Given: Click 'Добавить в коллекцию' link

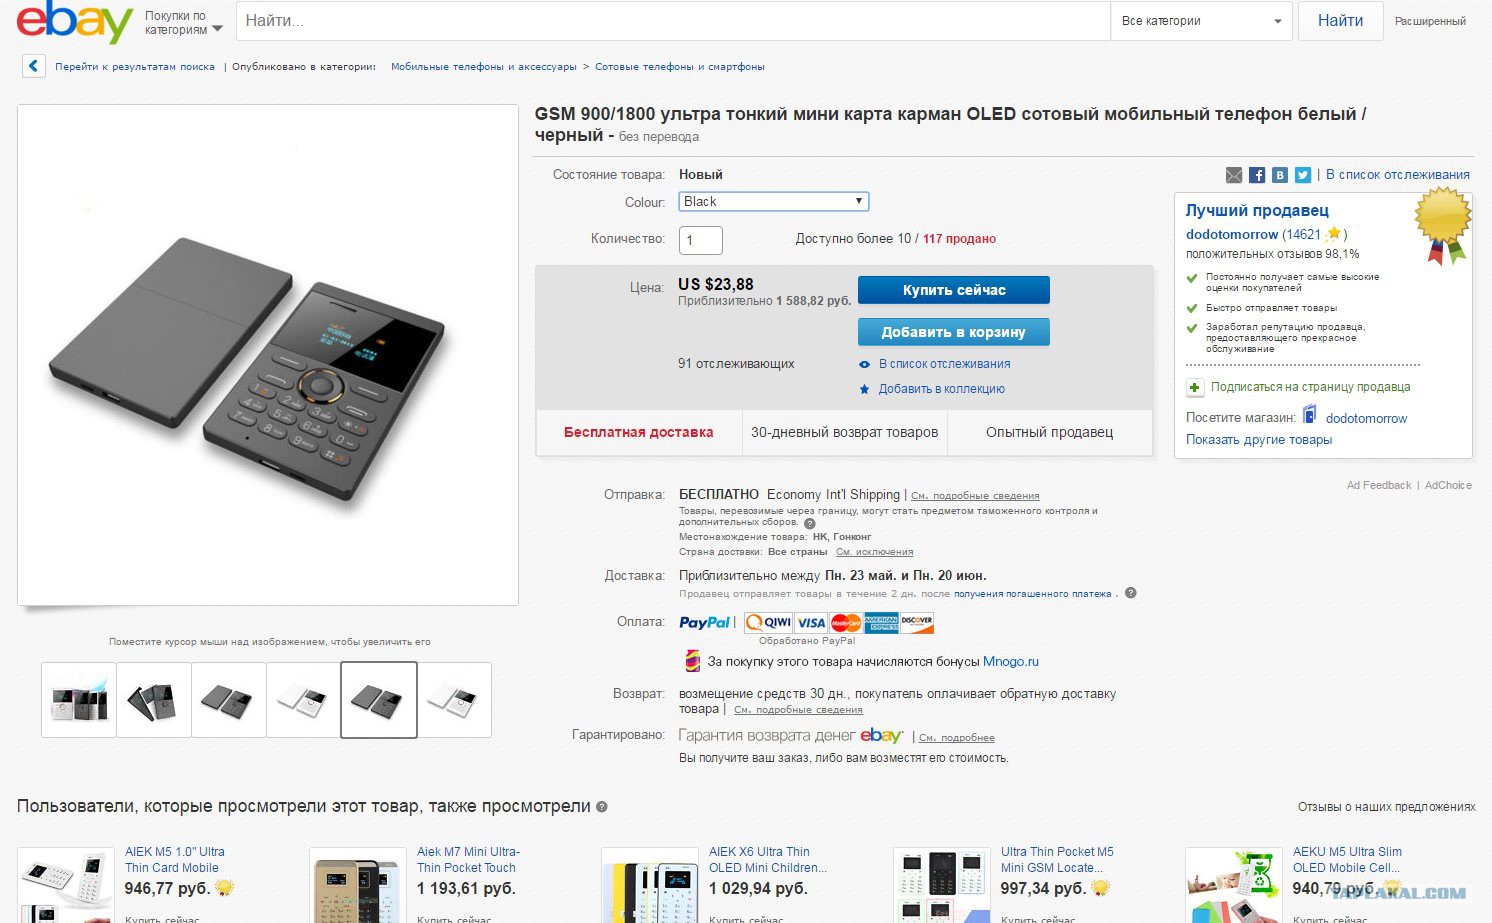Looking at the screenshot, I should coord(942,389).
